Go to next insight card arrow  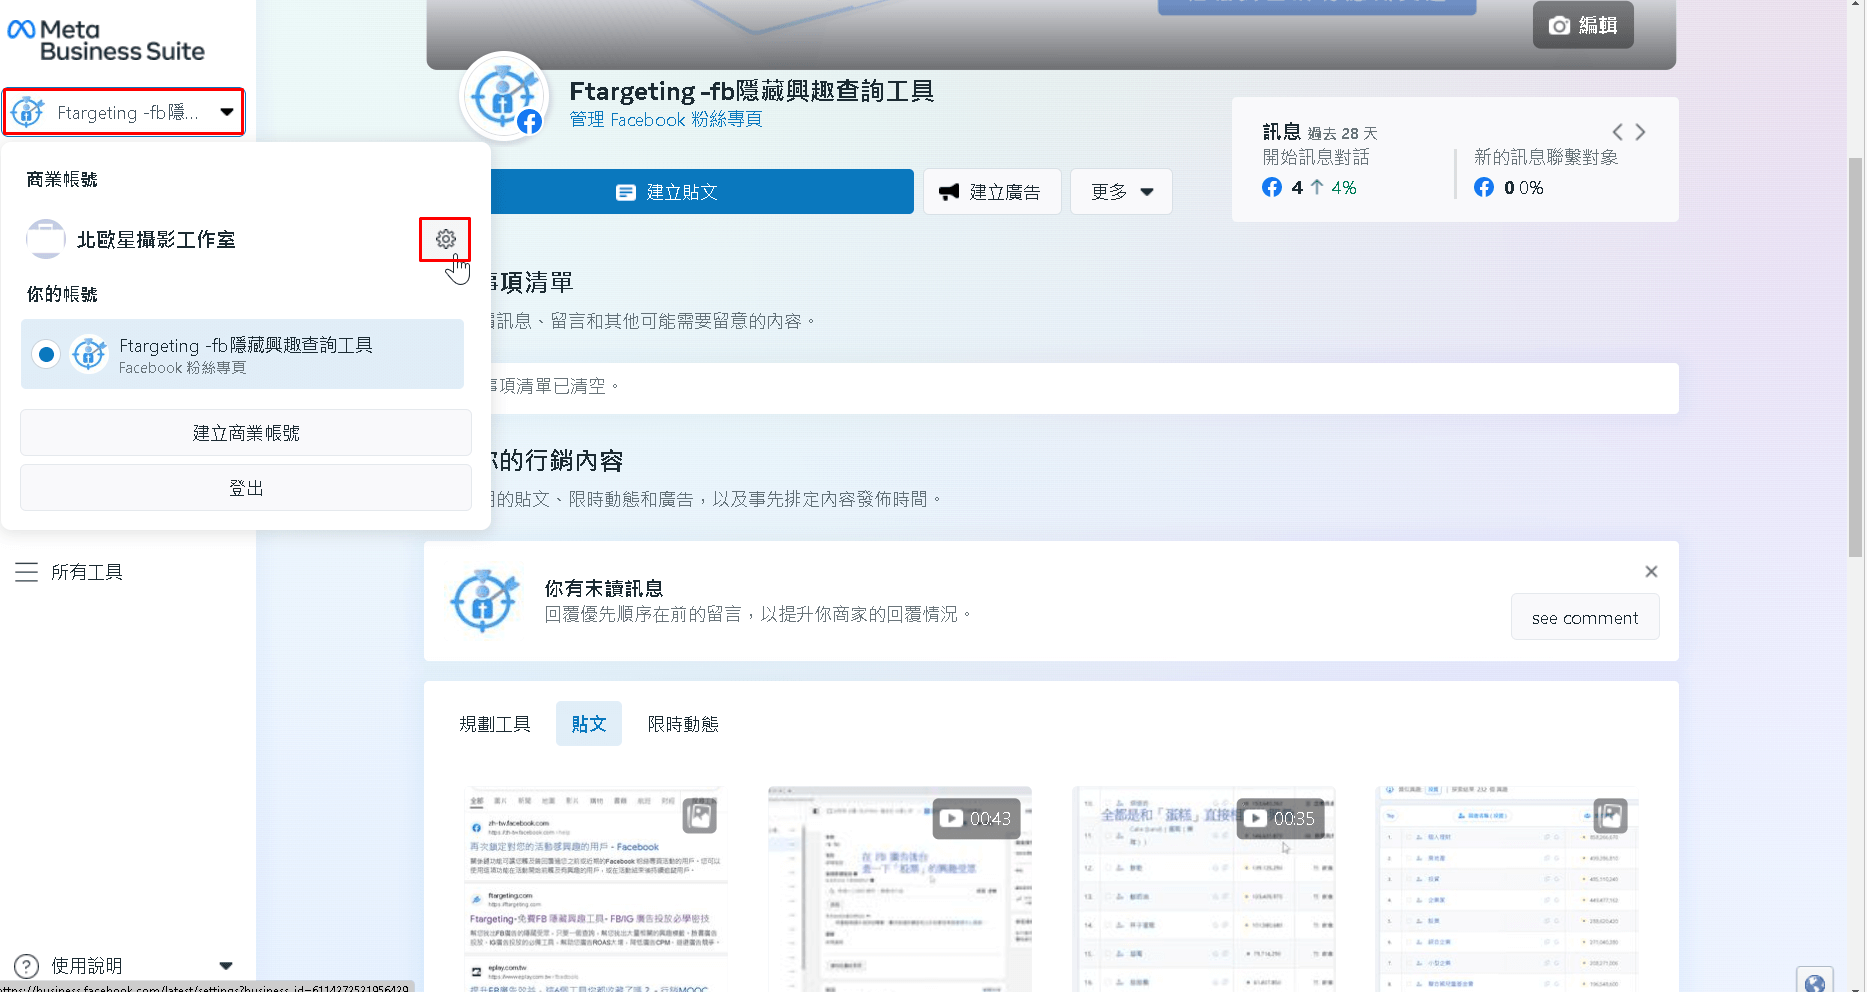pyautogui.click(x=1640, y=132)
